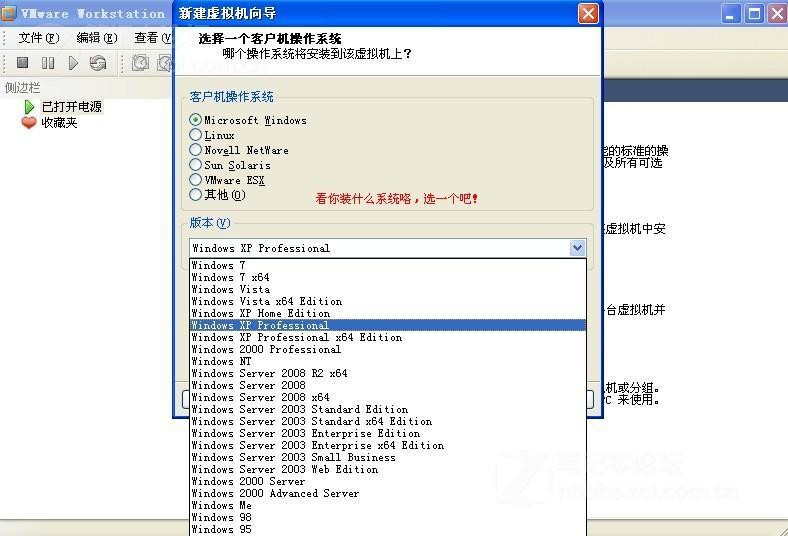The width and height of the screenshot is (788, 536).
Task: Close the 新建虚拟机向导 wizard dialog
Action: coord(589,13)
